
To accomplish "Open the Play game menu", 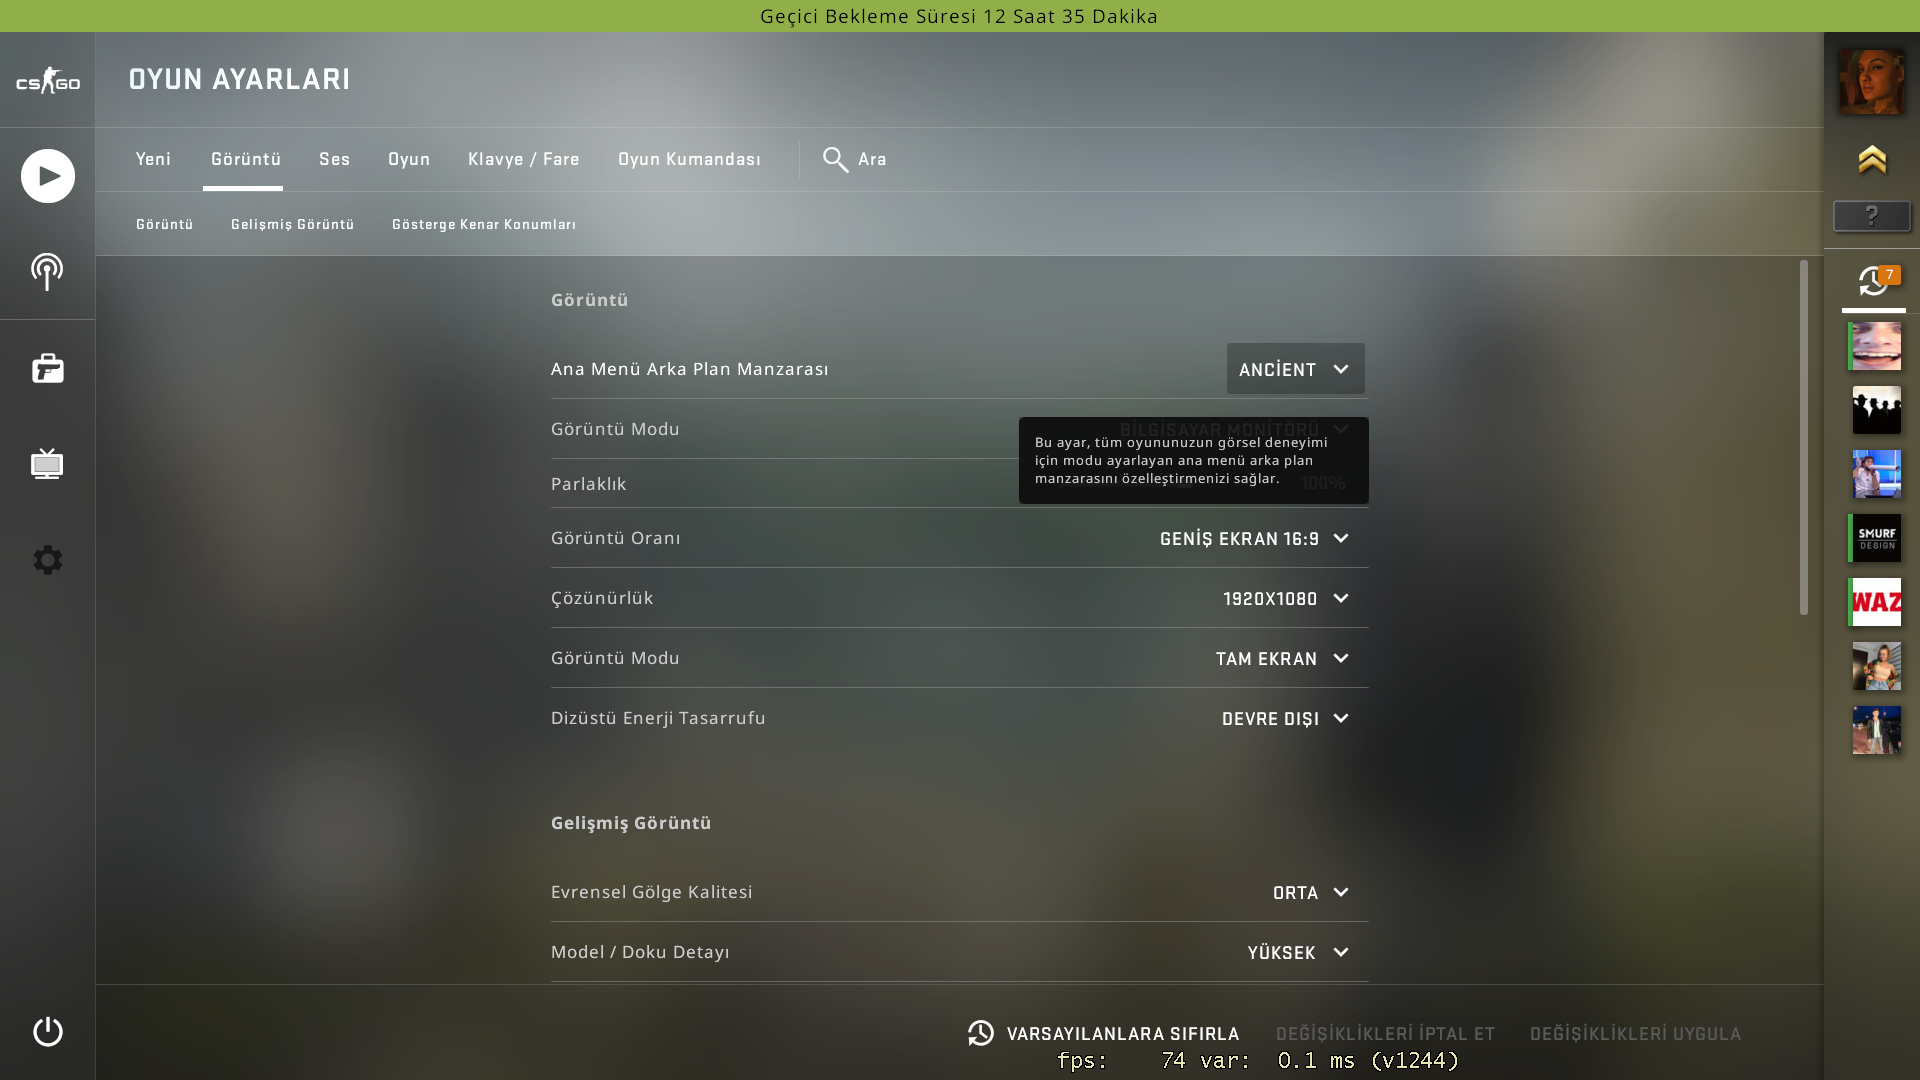I will 48,176.
